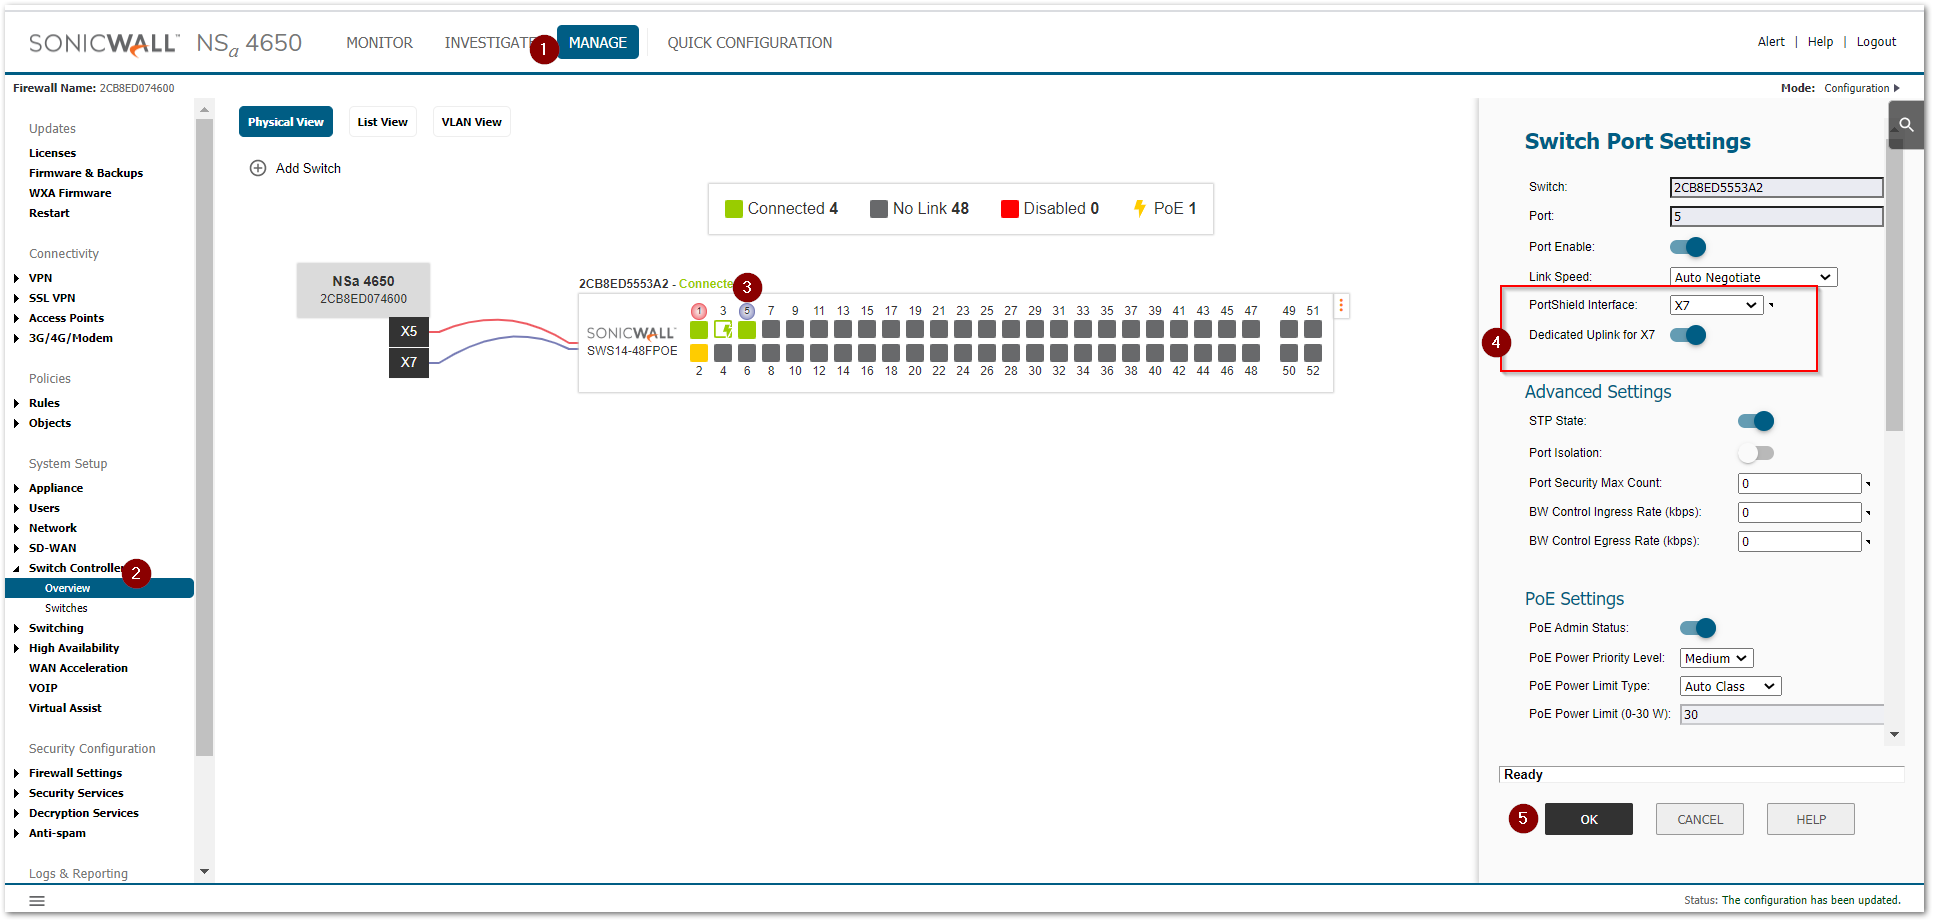1933x921 pixels.
Task: Select switch port 24
Action: click(x=963, y=353)
